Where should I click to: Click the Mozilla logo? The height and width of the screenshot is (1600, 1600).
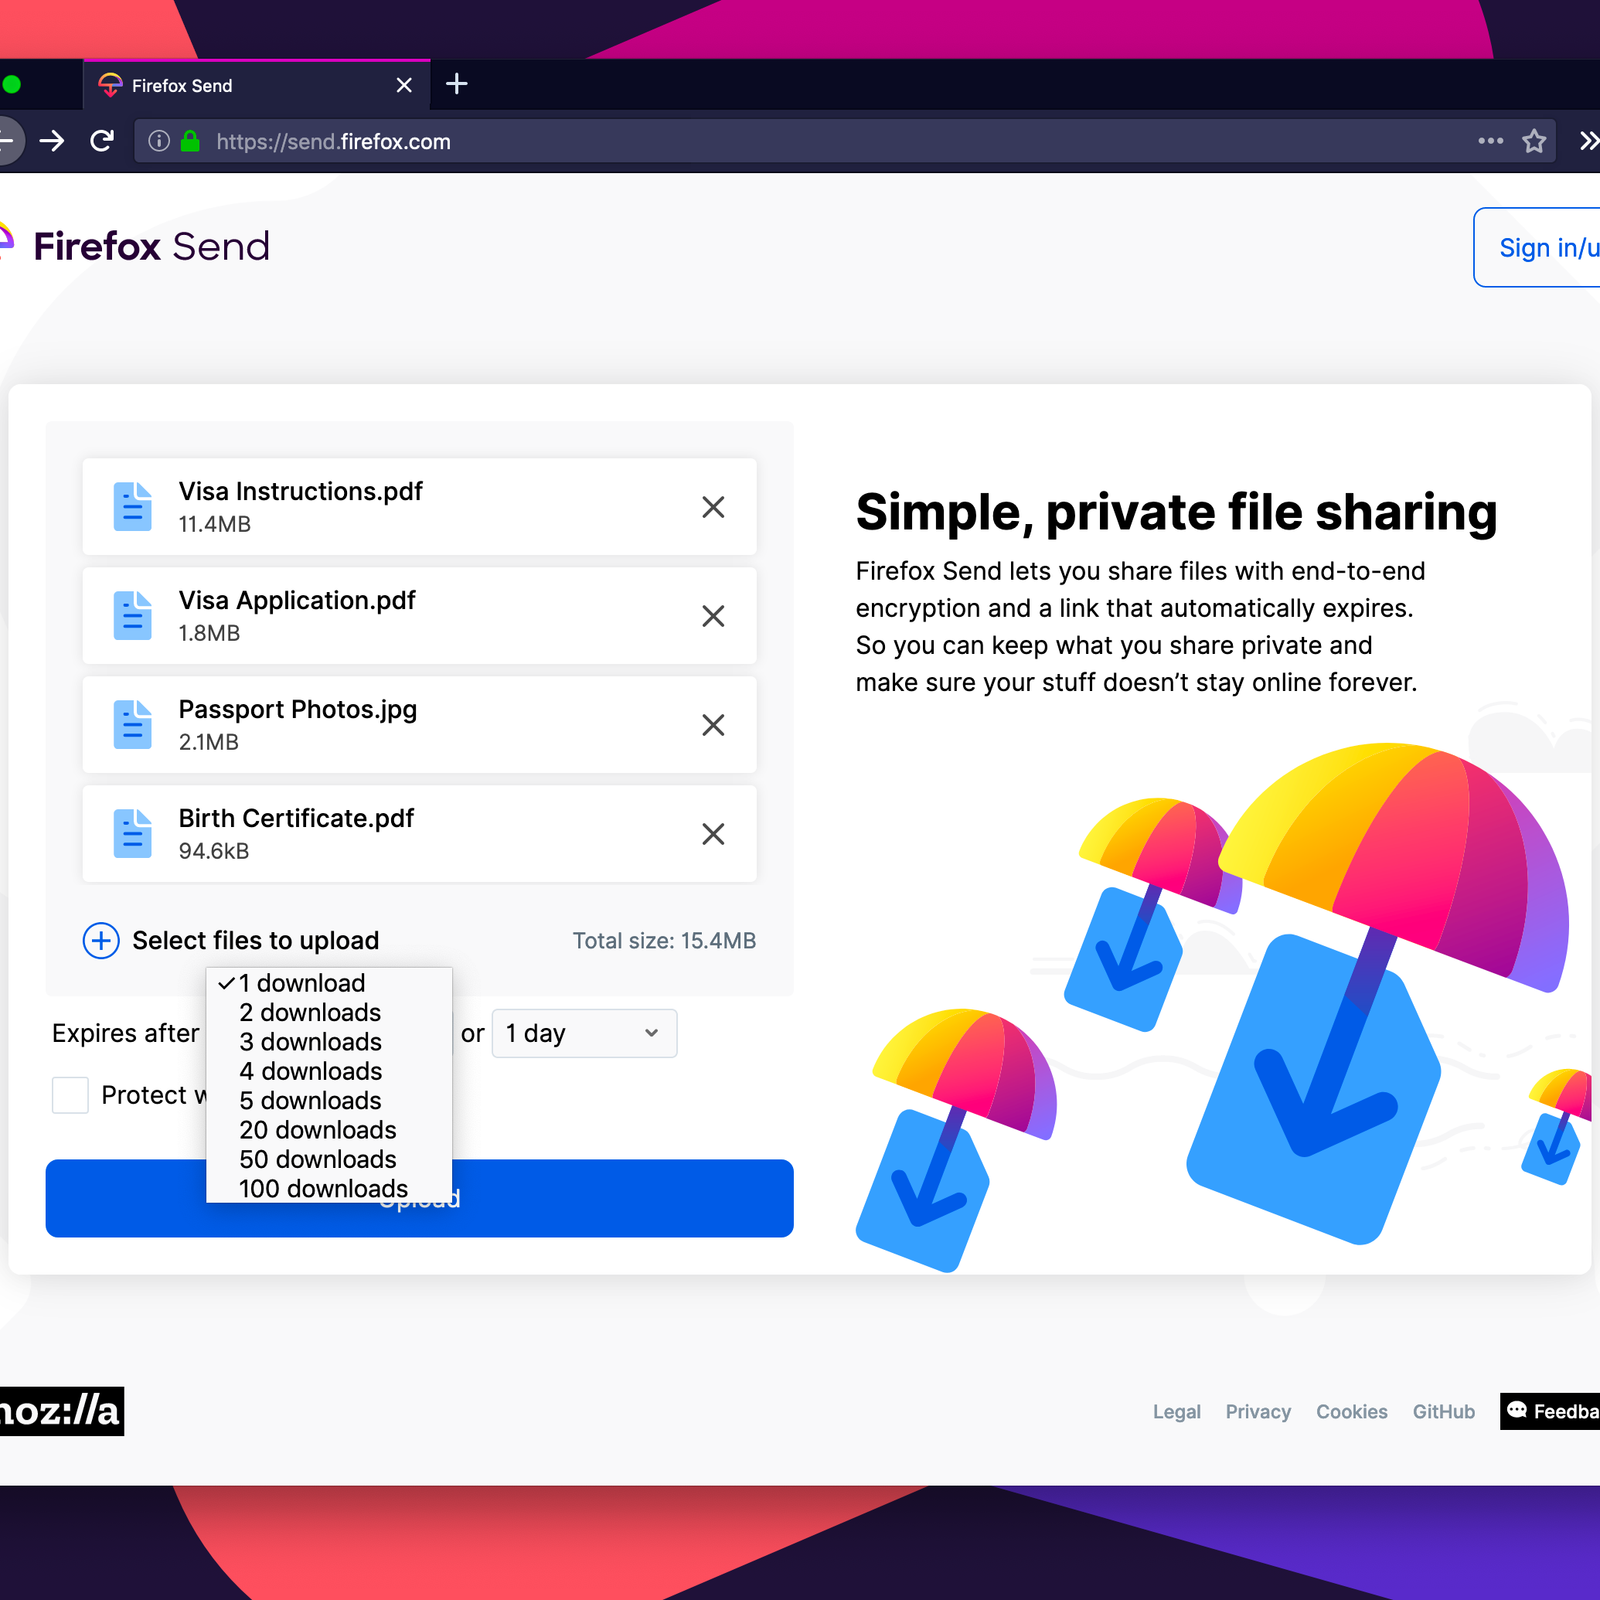click(60, 1411)
